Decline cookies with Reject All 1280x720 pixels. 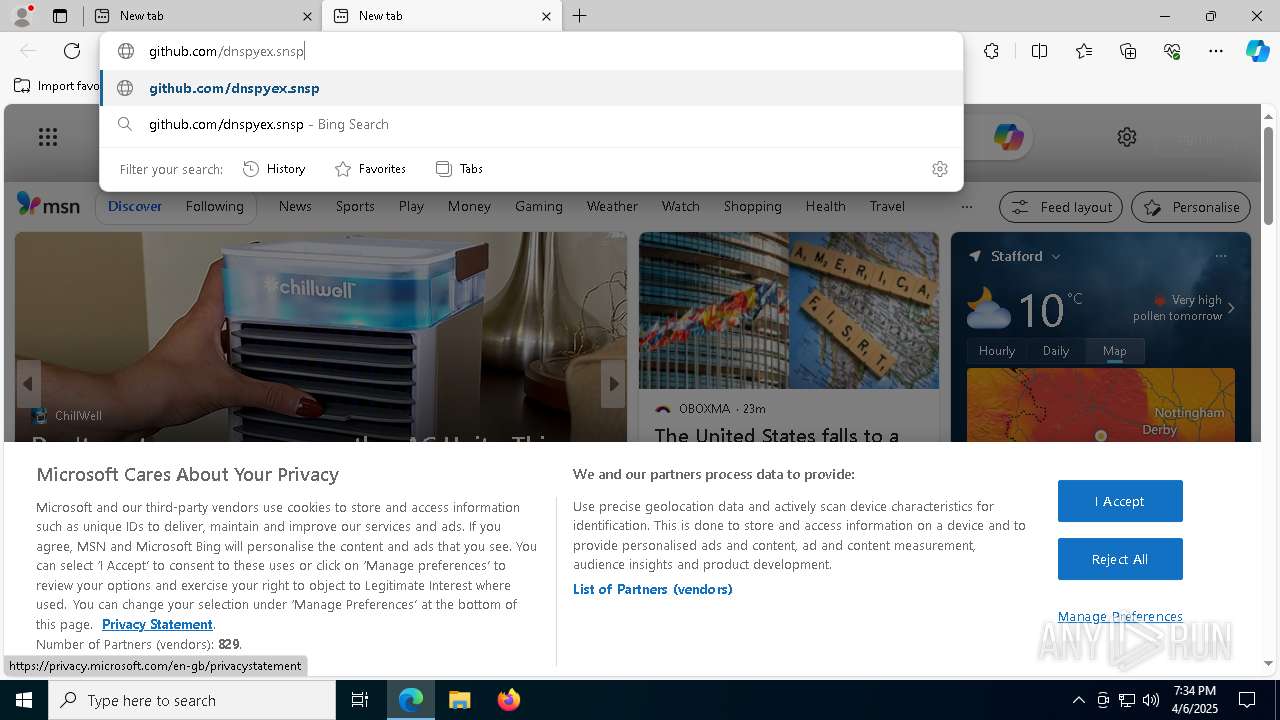1120,559
